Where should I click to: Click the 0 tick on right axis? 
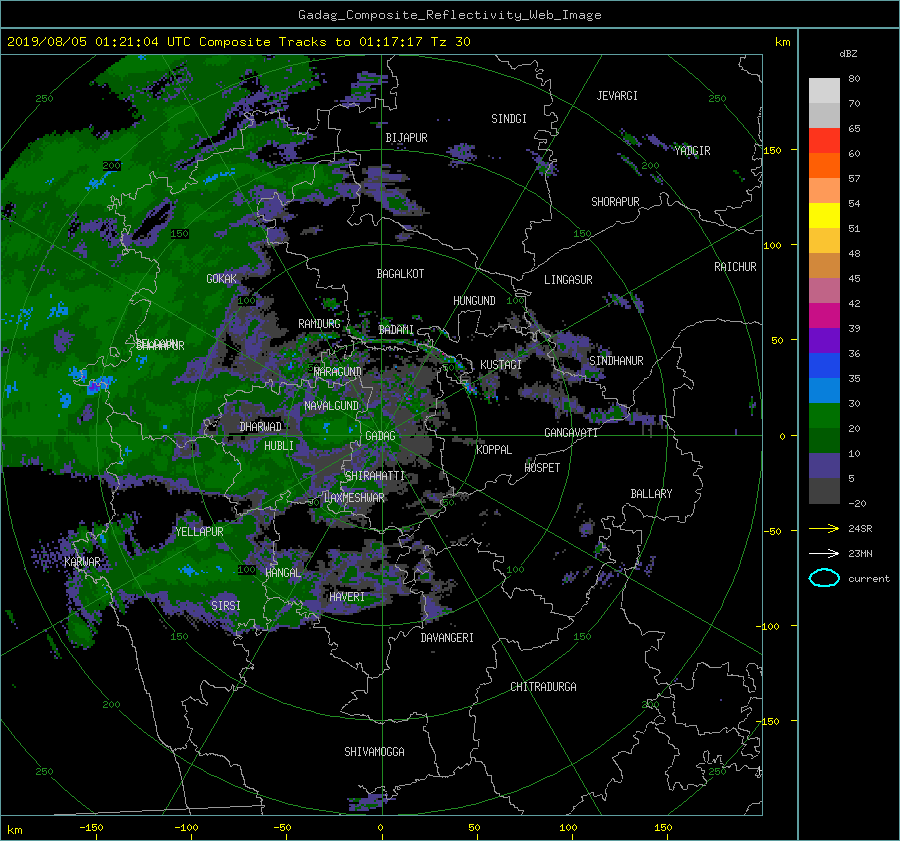click(x=782, y=436)
